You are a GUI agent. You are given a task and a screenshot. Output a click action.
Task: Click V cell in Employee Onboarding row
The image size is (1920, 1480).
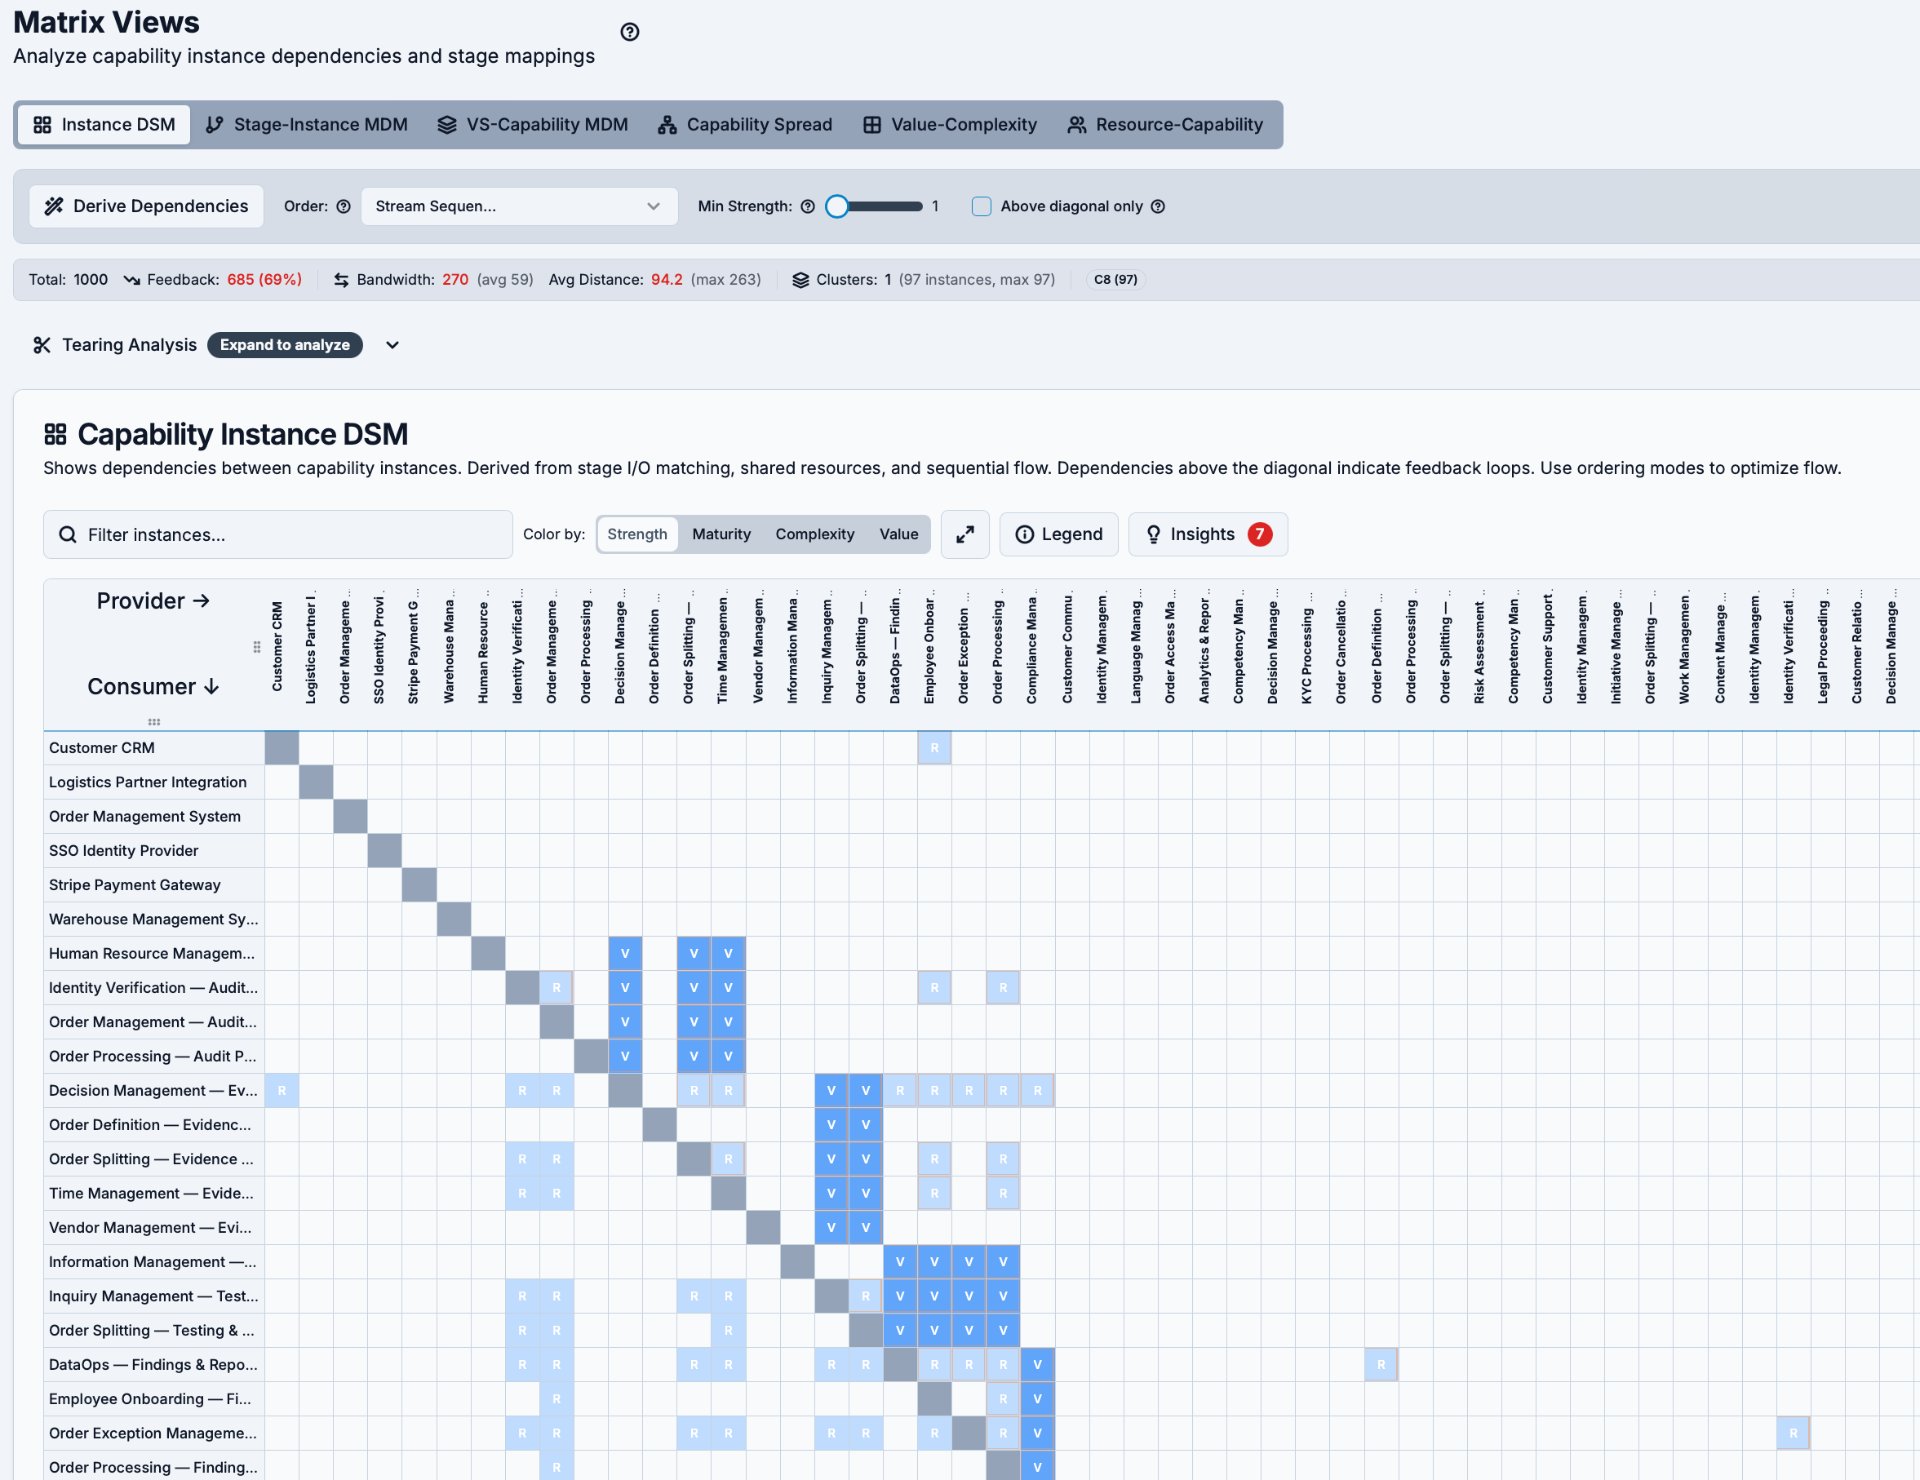[1038, 1399]
